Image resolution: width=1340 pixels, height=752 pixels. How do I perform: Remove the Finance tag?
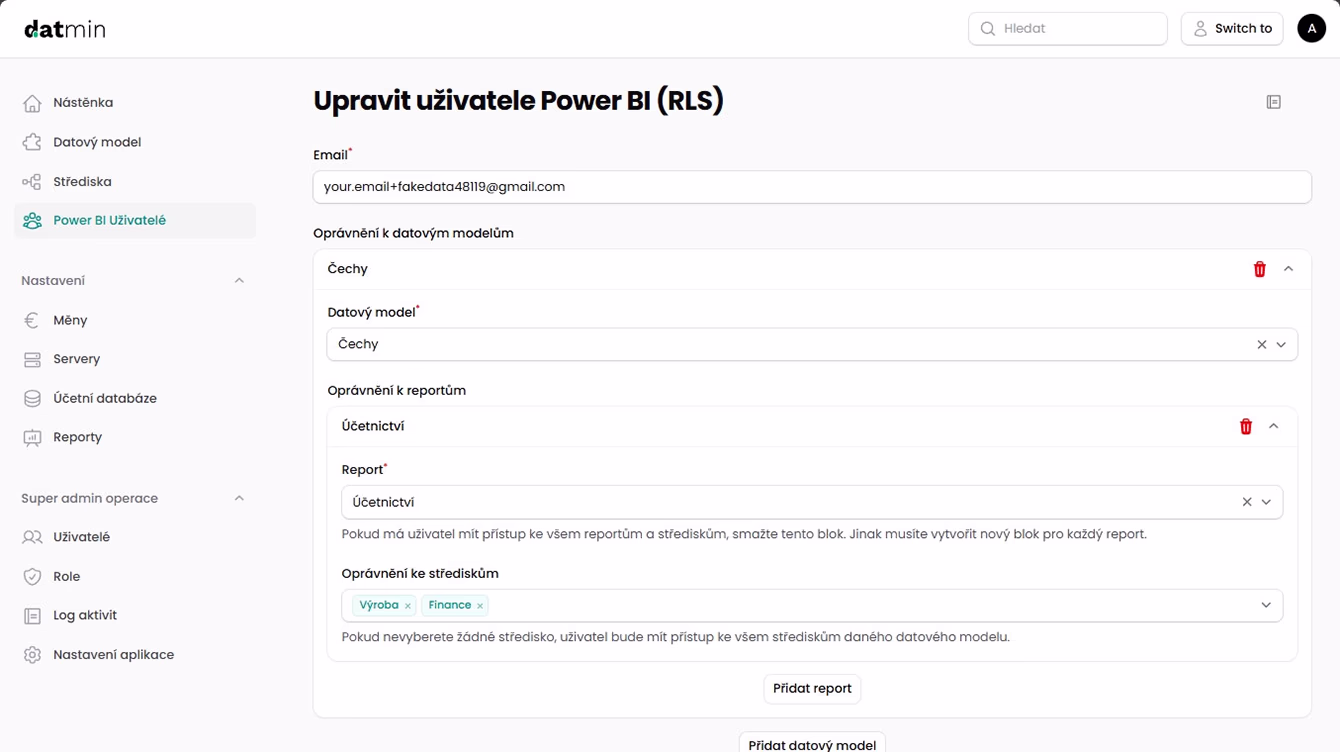(x=480, y=606)
